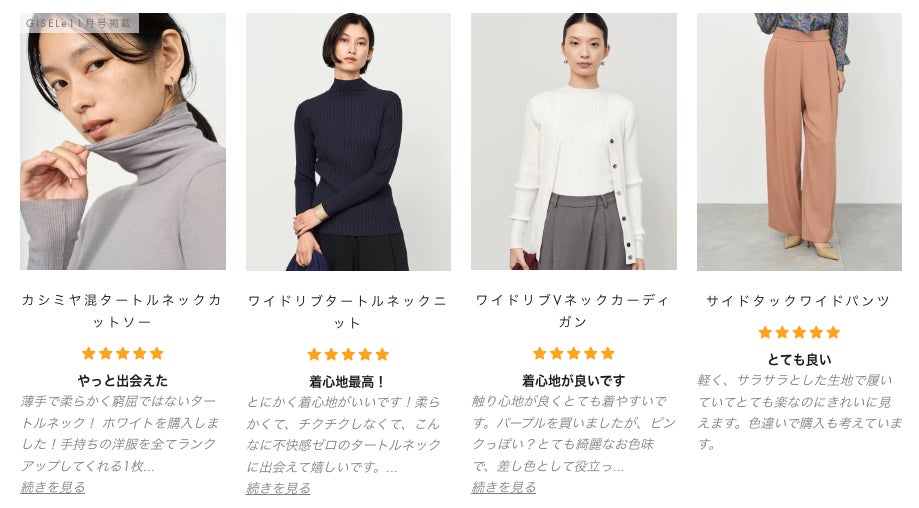919x508 pixels.
Task: Click the review headline とても良い
Action: click(x=799, y=360)
